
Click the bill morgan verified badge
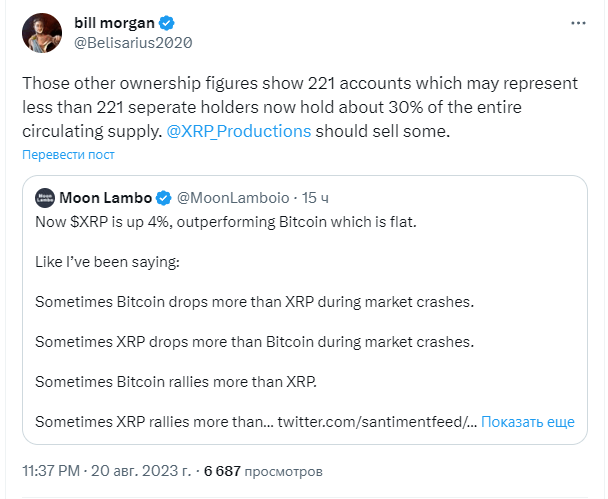click(x=167, y=23)
